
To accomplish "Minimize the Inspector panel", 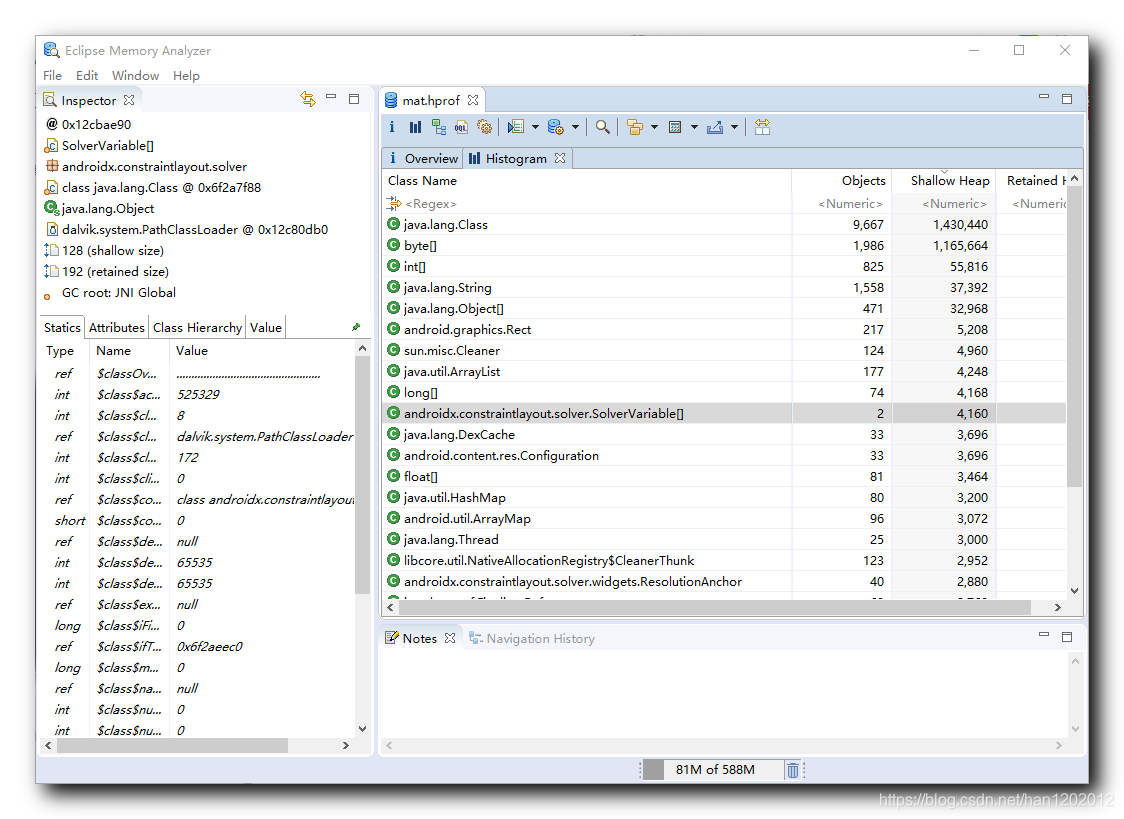I will click(331, 97).
